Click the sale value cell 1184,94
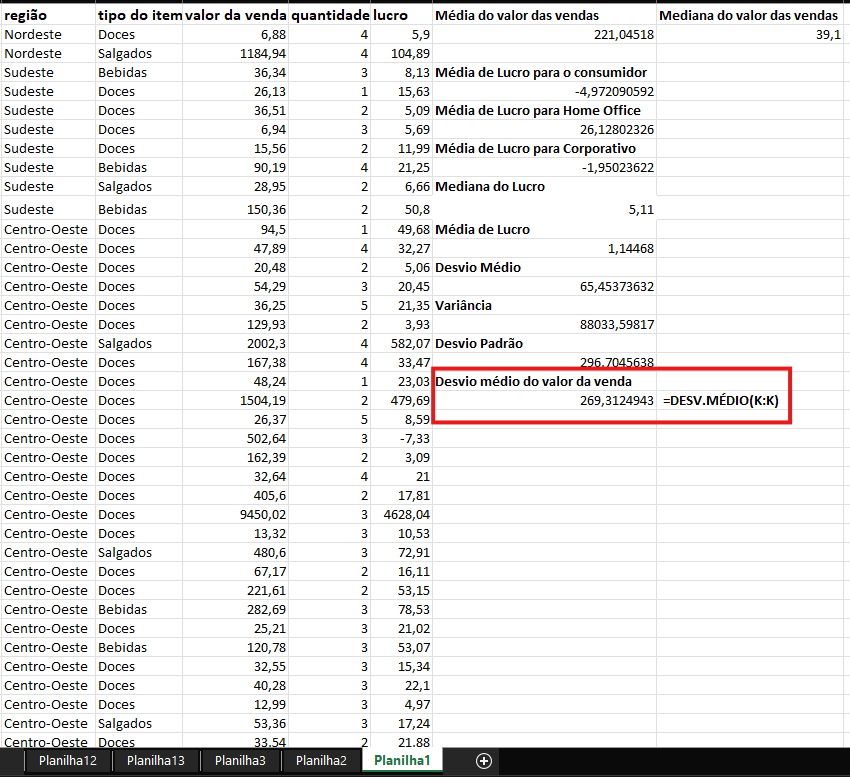Screen dimensions: 850x777 (x=235, y=53)
